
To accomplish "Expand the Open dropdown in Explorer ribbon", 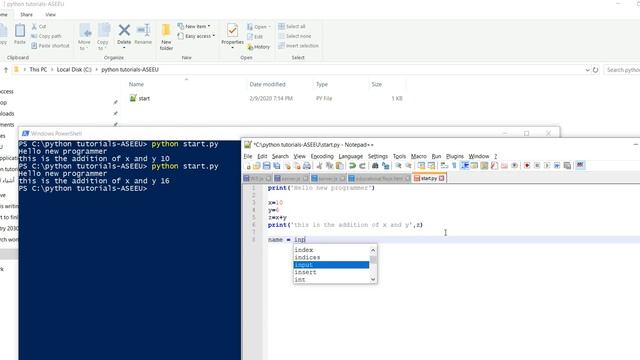I will (259, 27).
